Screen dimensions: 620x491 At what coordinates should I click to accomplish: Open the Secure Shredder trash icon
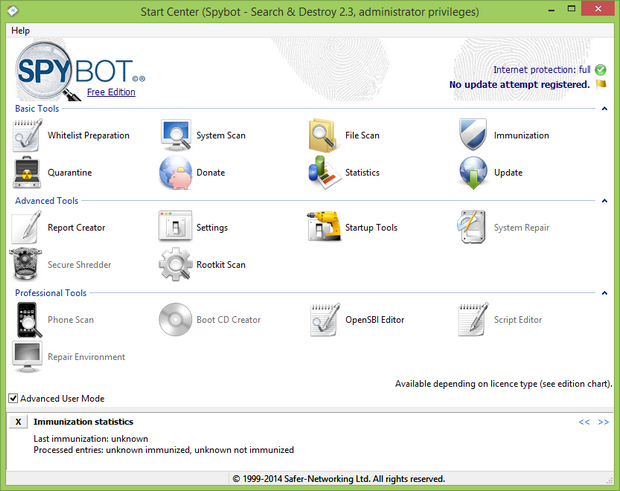[25, 264]
